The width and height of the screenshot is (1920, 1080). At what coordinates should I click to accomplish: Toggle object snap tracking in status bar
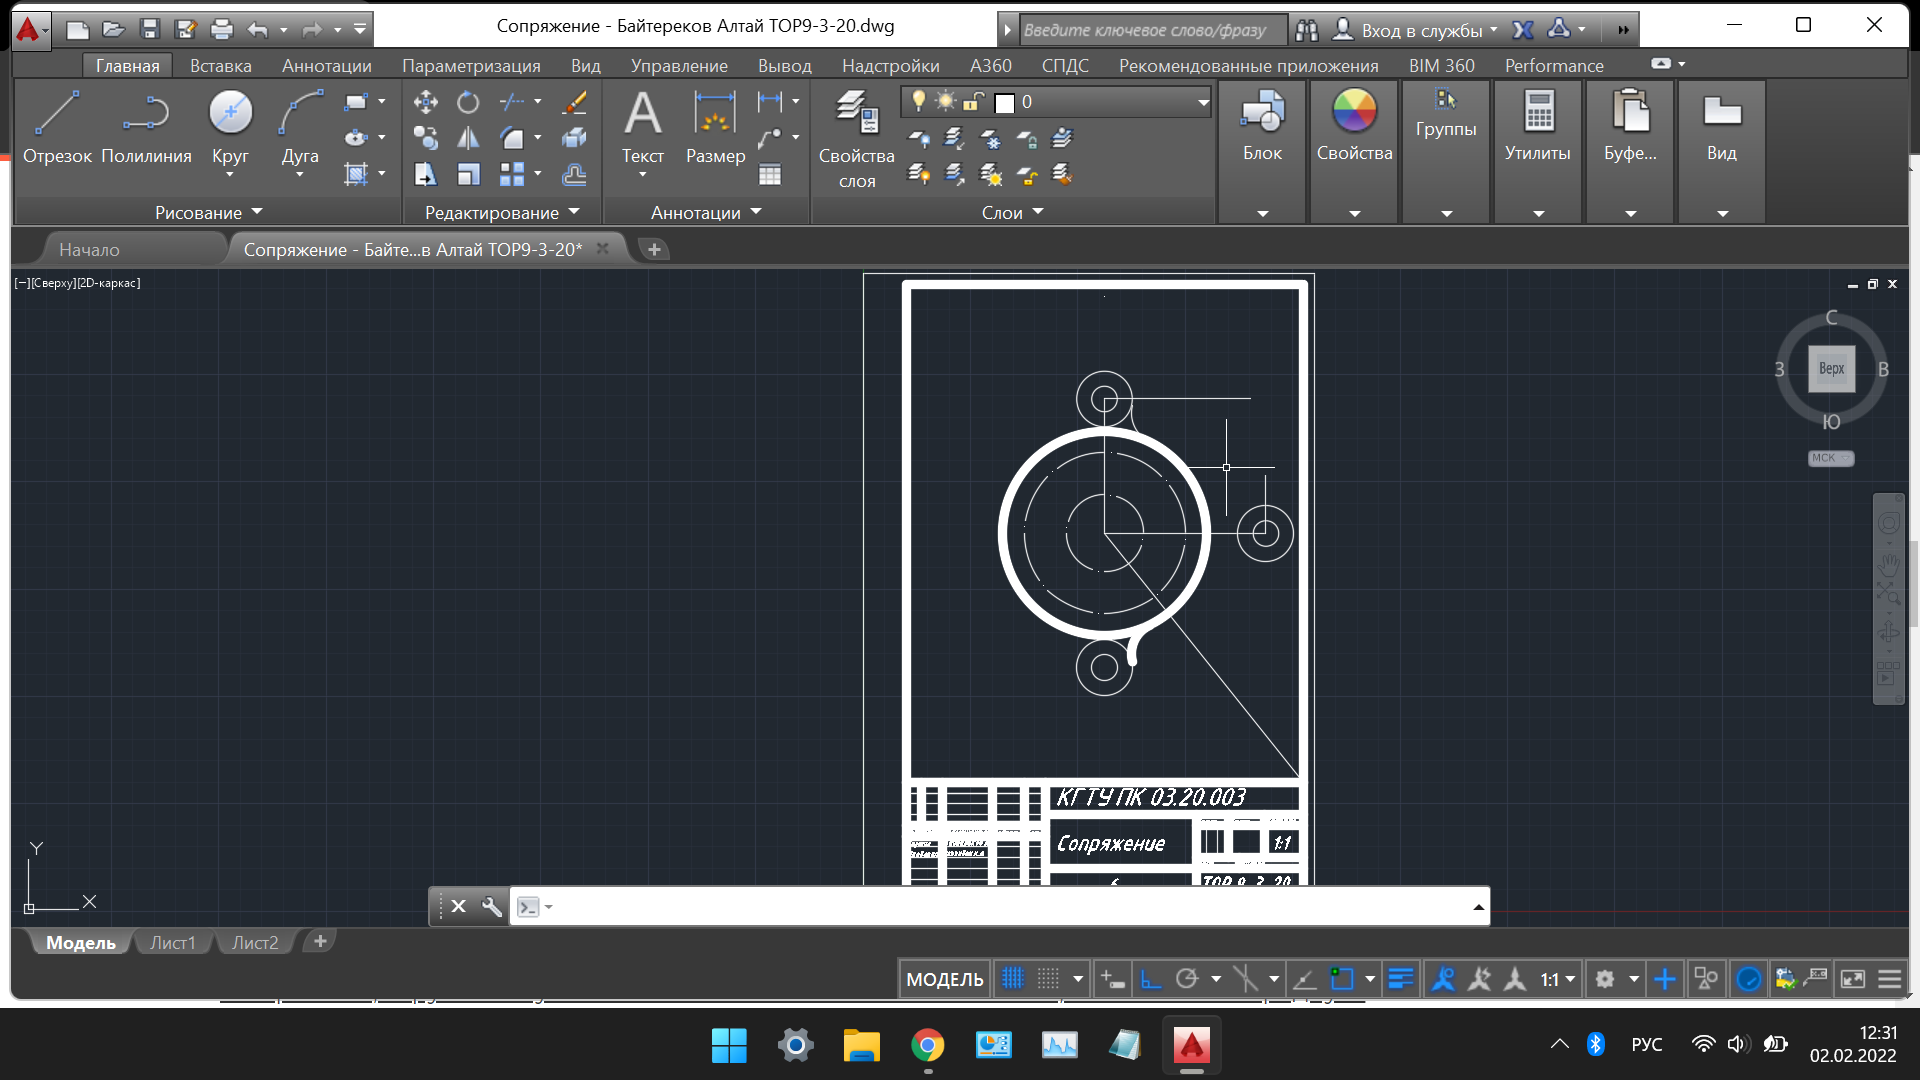click(1304, 979)
